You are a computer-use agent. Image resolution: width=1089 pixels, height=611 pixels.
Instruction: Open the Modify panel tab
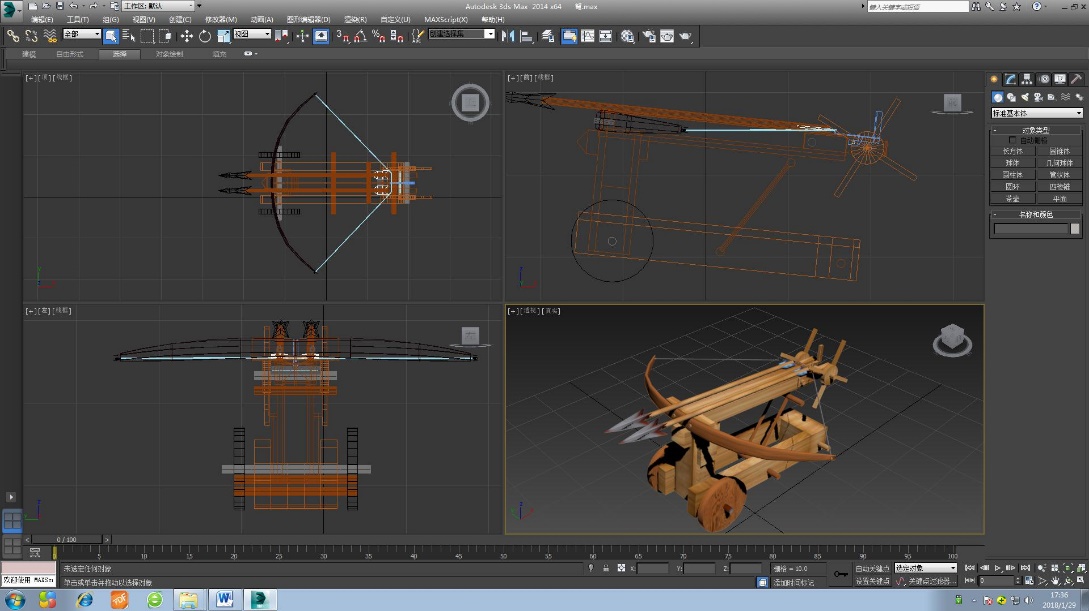click(1011, 79)
